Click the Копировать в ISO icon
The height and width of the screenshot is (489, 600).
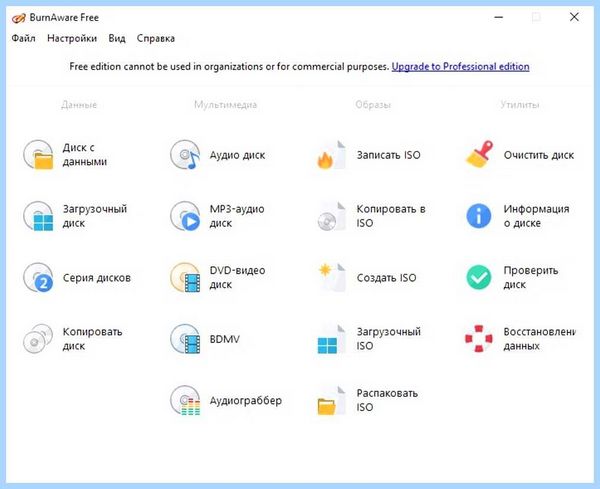331,216
